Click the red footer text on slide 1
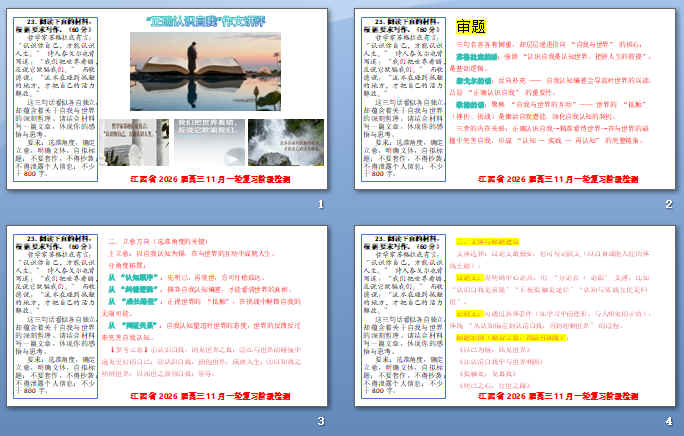Screen dimensions: 684x436 click(x=212, y=179)
